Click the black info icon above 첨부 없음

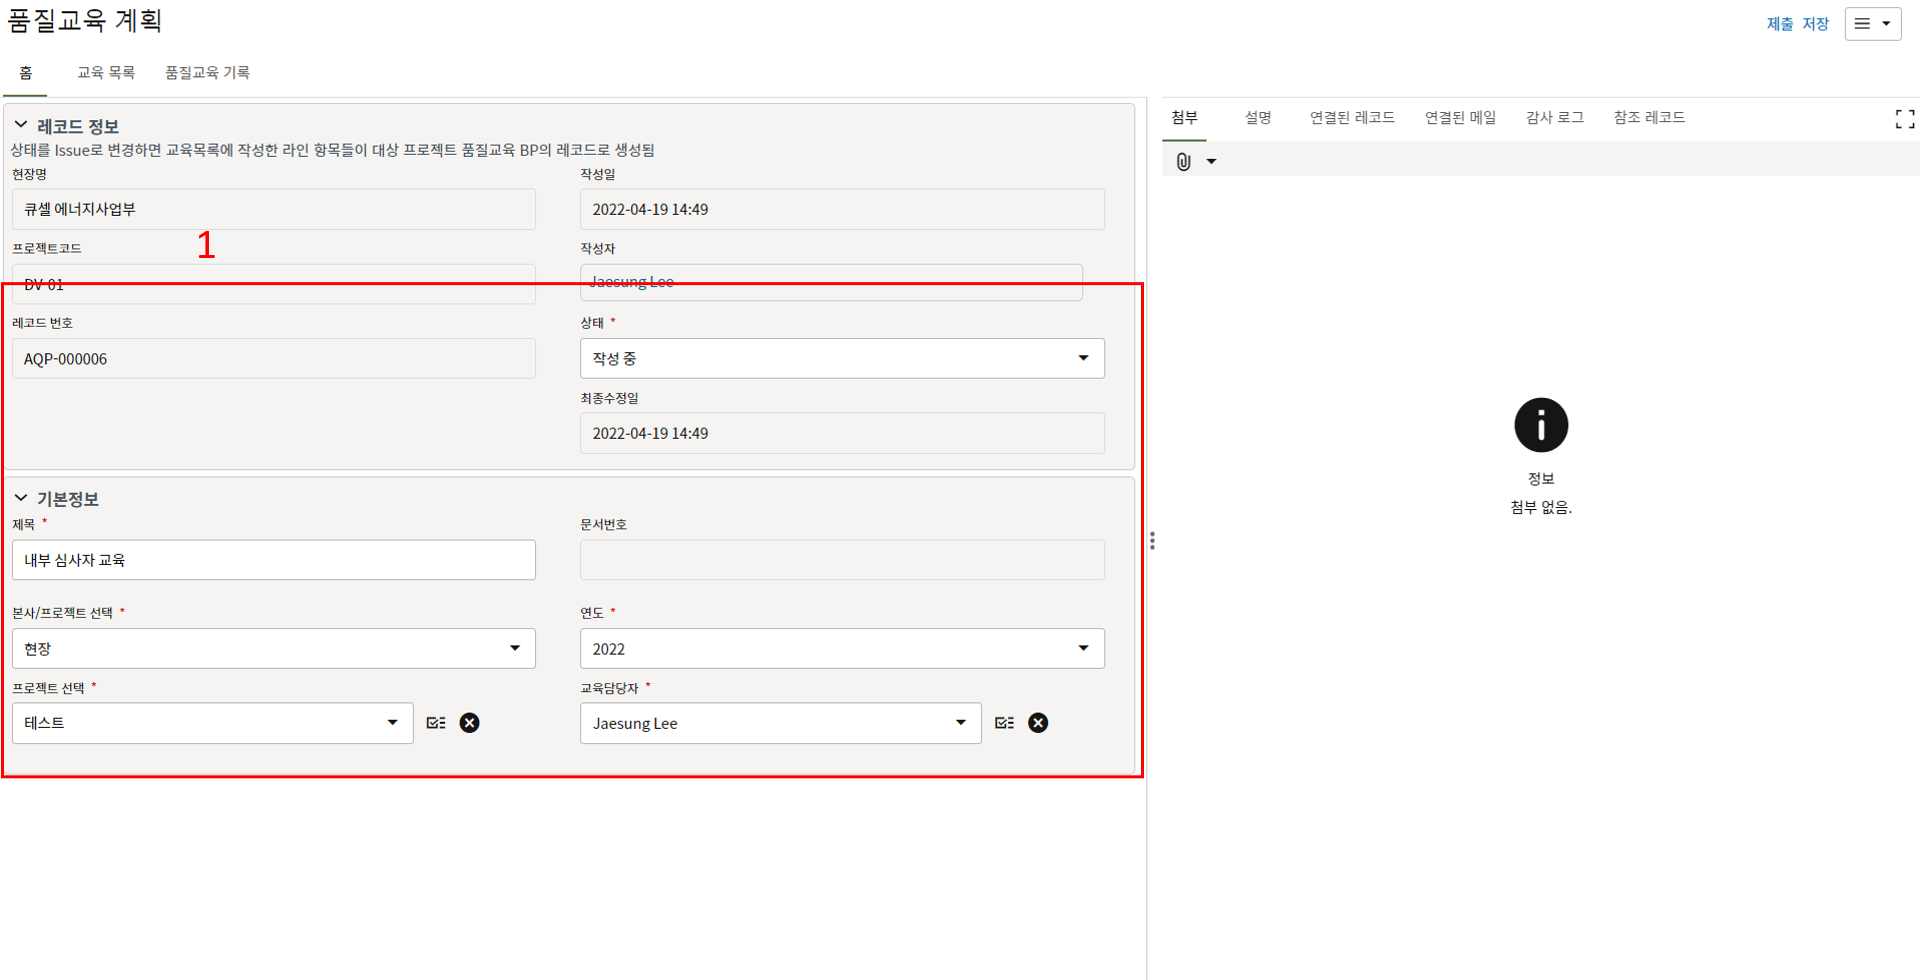click(x=1540, y=426)
